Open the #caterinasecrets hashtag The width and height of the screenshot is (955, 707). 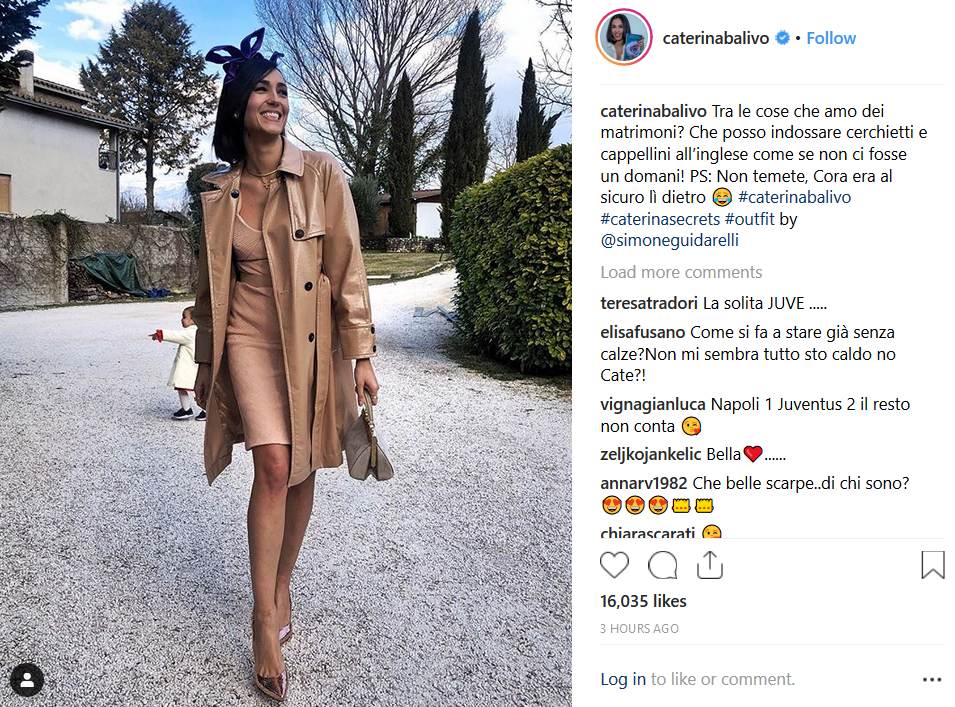click(x=660, y=219)
